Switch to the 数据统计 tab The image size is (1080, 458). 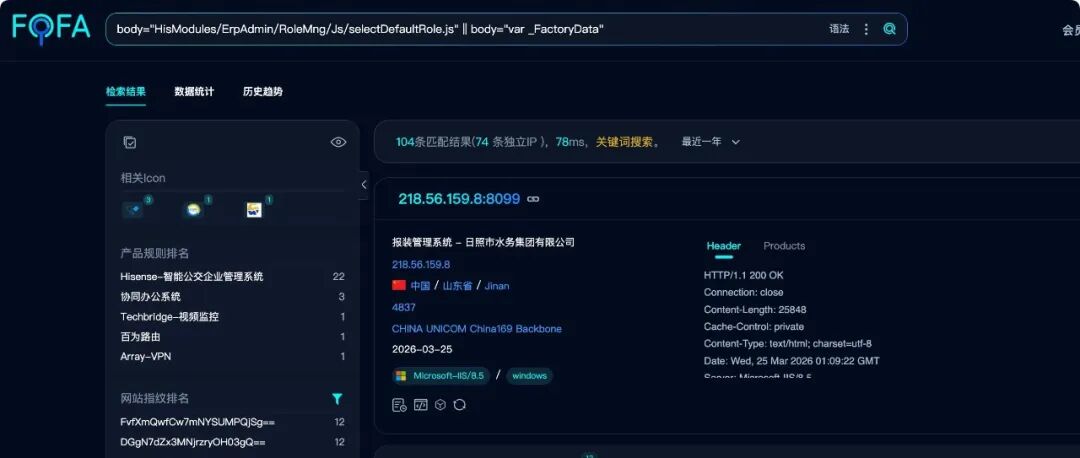194,92
